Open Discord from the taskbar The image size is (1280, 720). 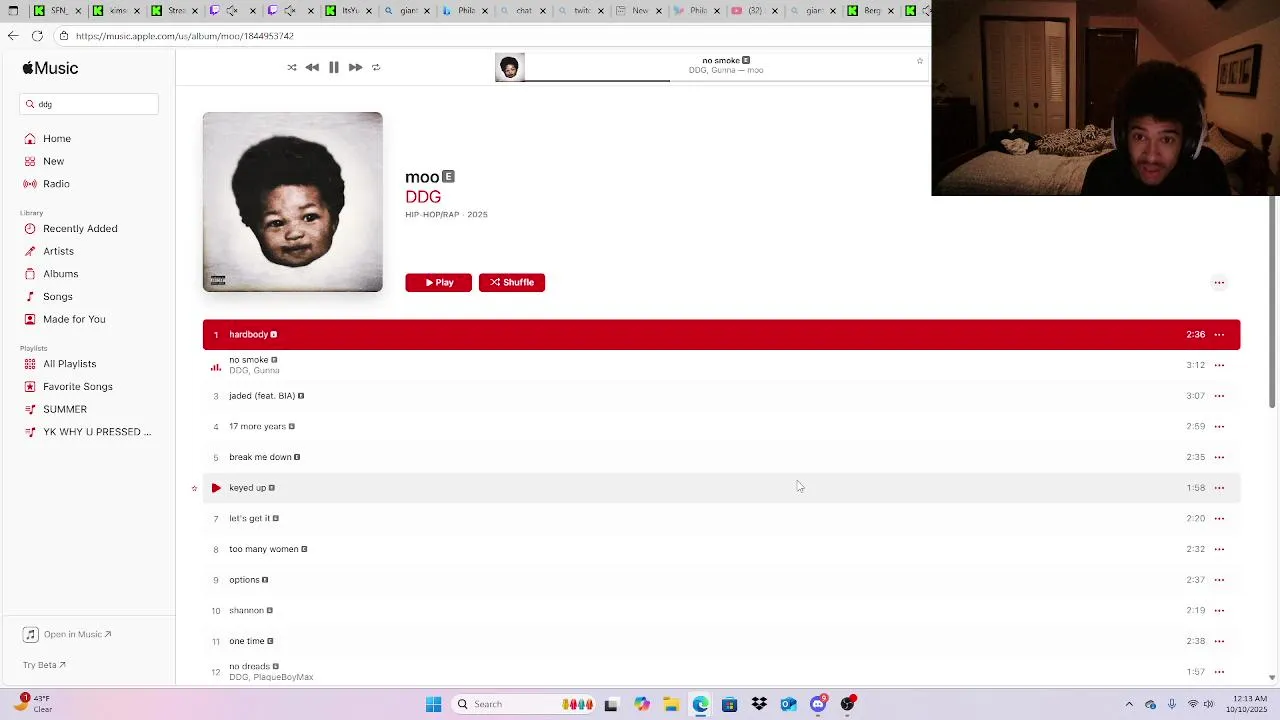pyautogui.click(x=818, y=704)
